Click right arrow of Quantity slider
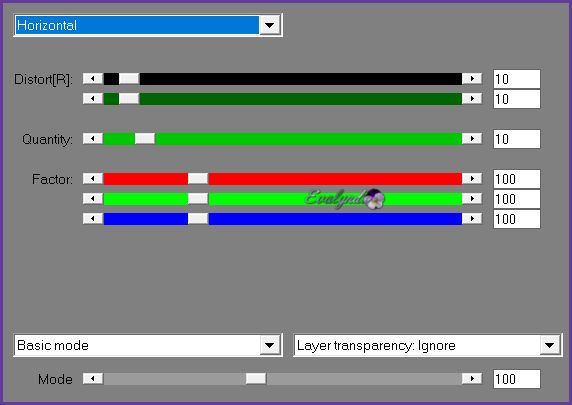 [x=472, y=139]
